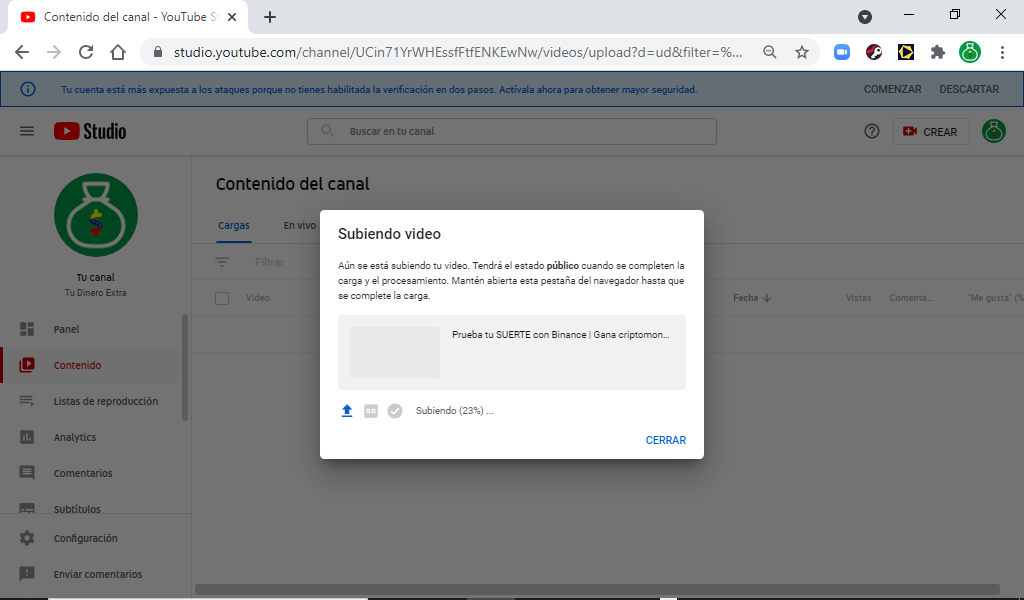Viewport: 1024px width, 600px height.
Task: Go to the browser home page icon
Action: tap(118, 52)
